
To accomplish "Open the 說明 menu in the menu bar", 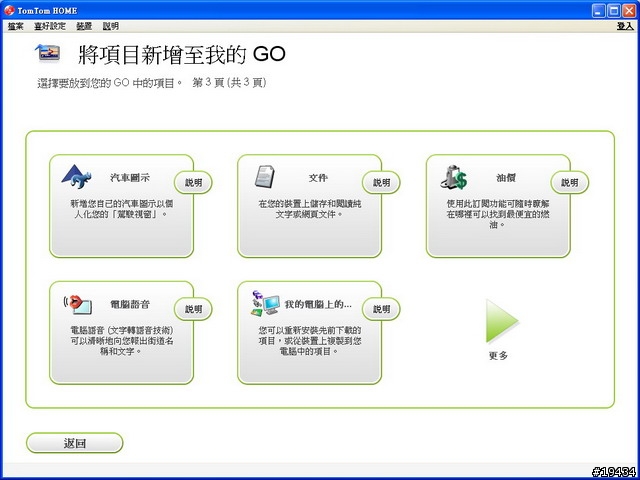I will pos(111,26).
